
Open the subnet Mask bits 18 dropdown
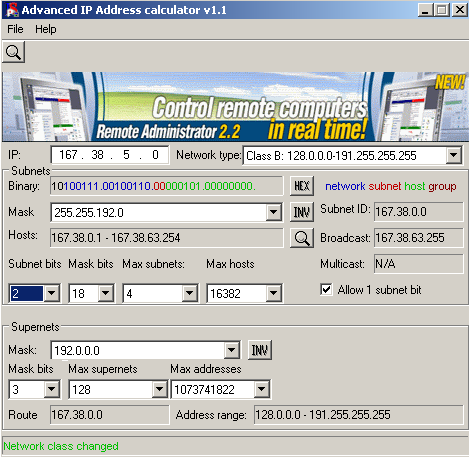[106, 293]
